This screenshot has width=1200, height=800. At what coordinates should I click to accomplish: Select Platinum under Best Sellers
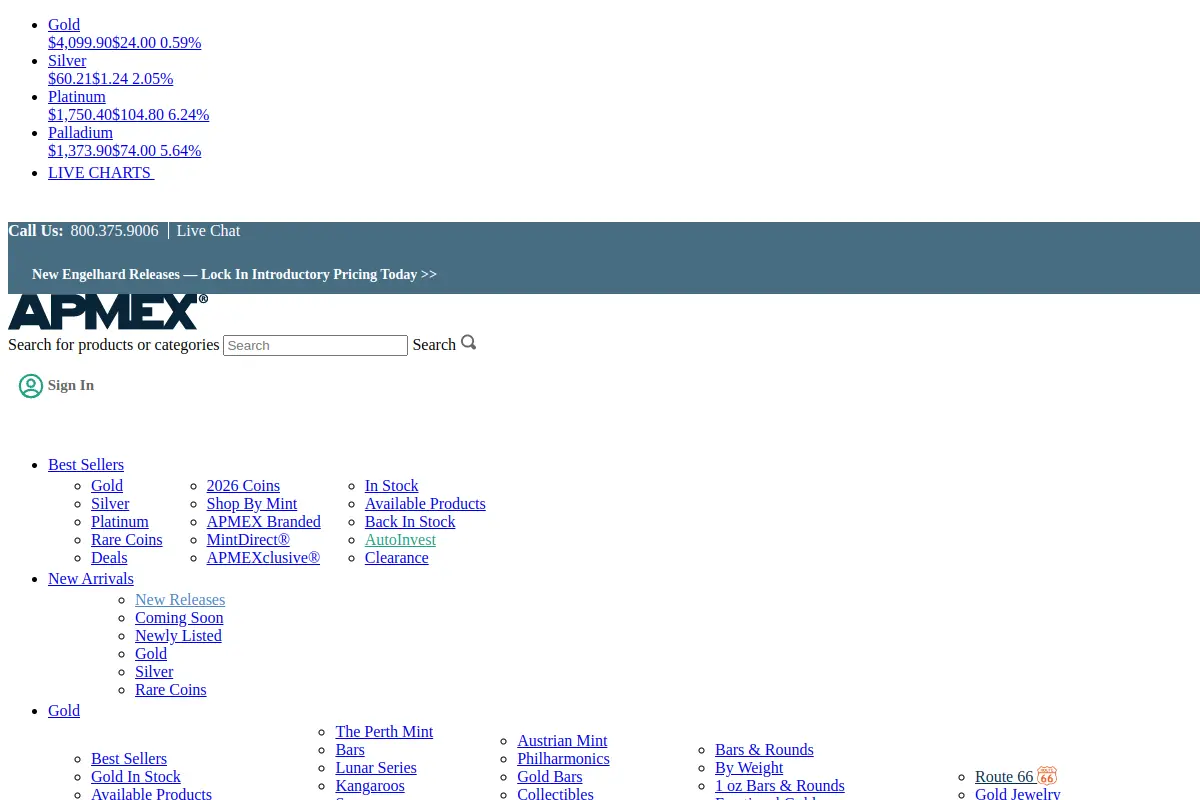click(x=120, y=522)
